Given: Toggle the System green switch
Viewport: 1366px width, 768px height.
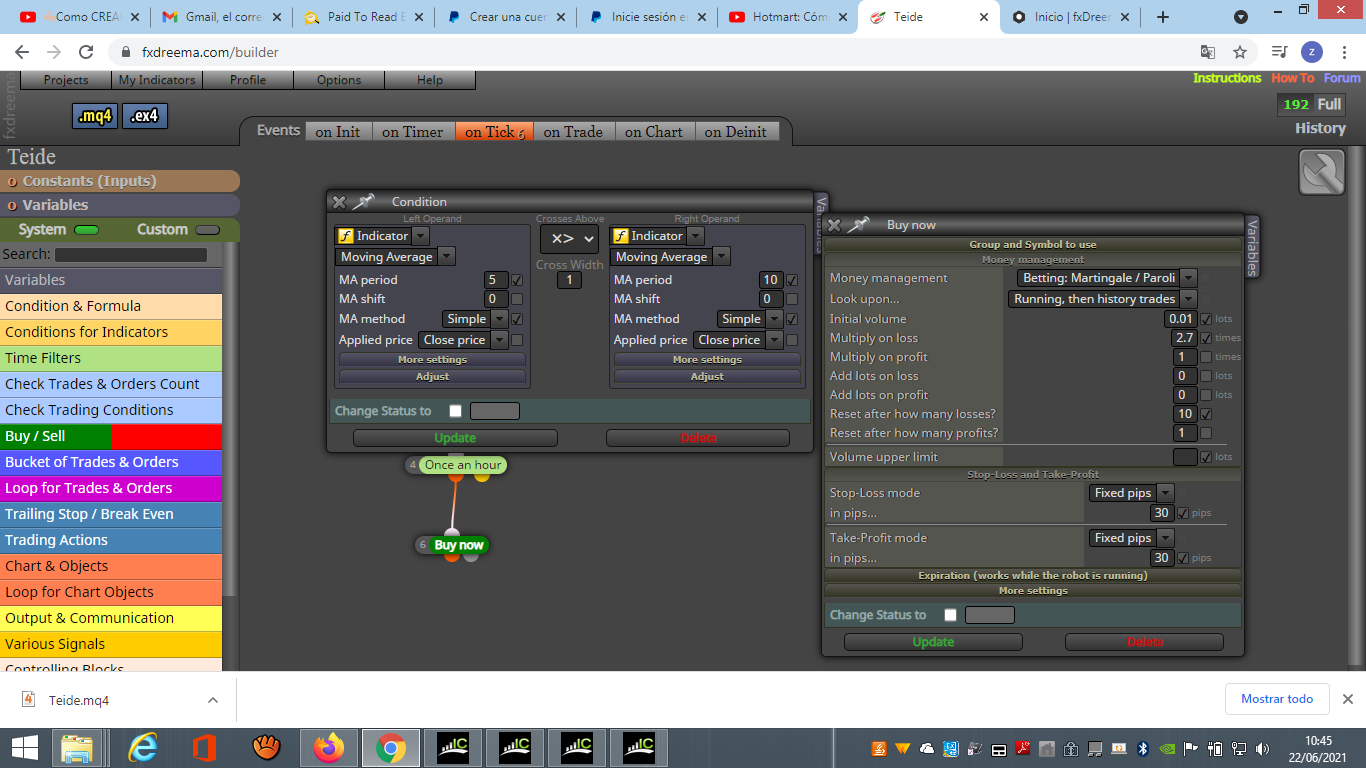Looking at the screenshot, I should point(87,230).
